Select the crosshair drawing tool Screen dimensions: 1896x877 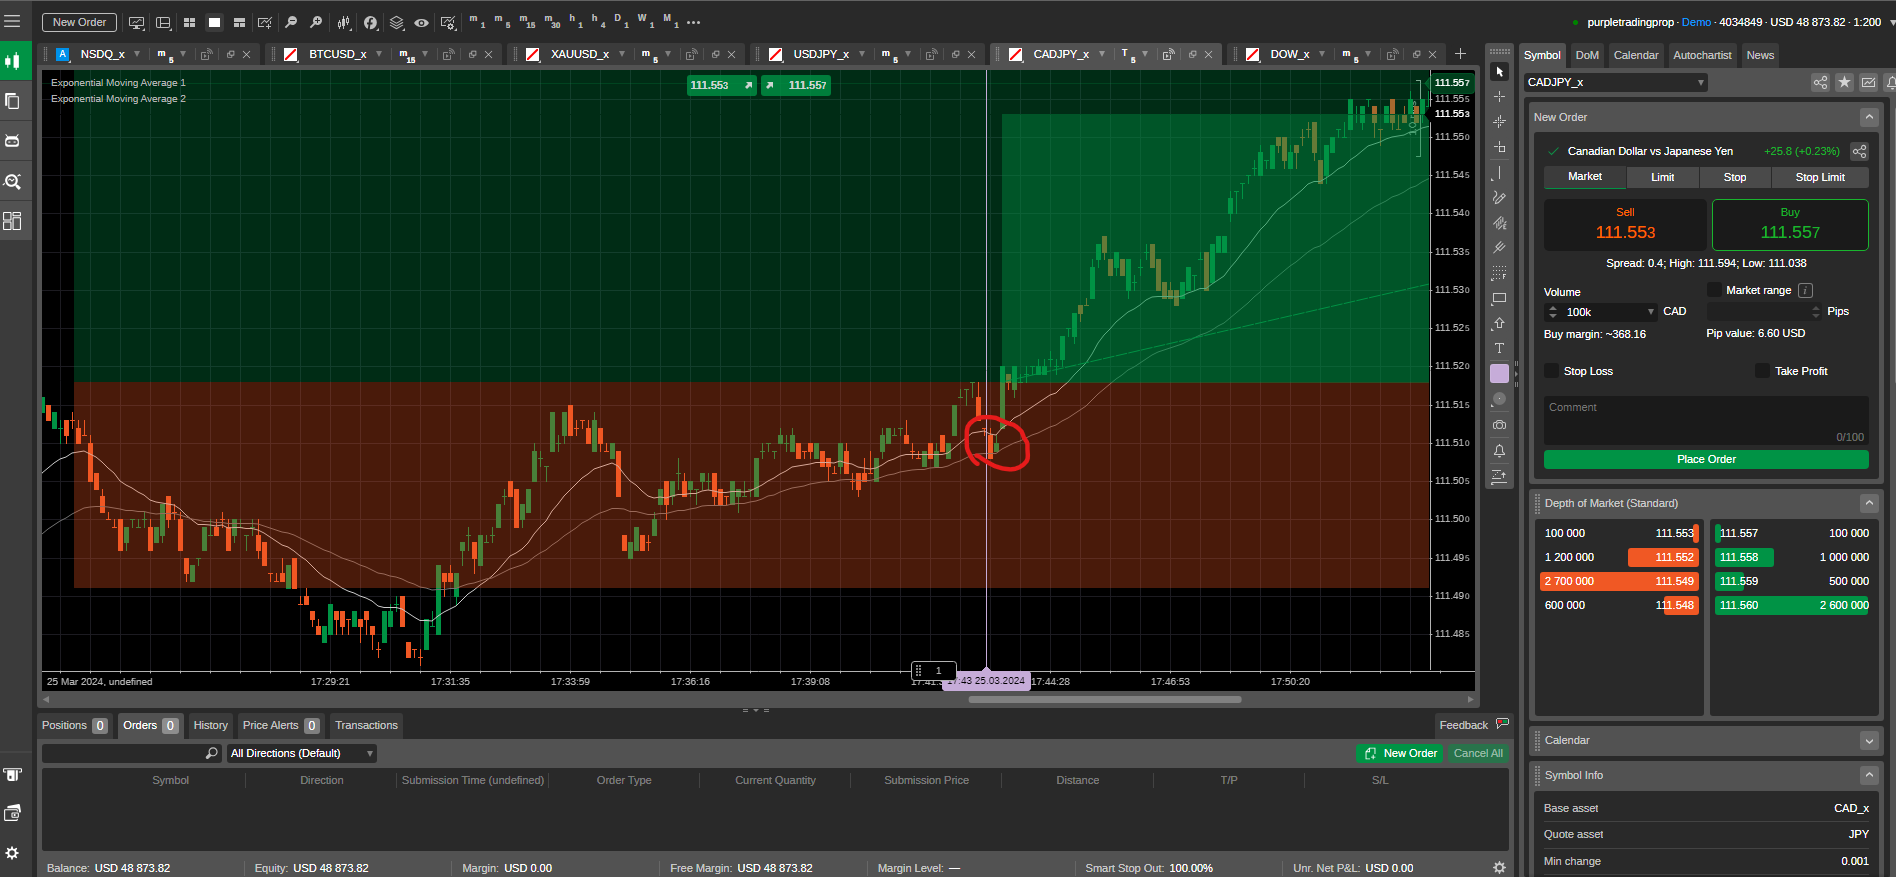tap(1499, 97)
